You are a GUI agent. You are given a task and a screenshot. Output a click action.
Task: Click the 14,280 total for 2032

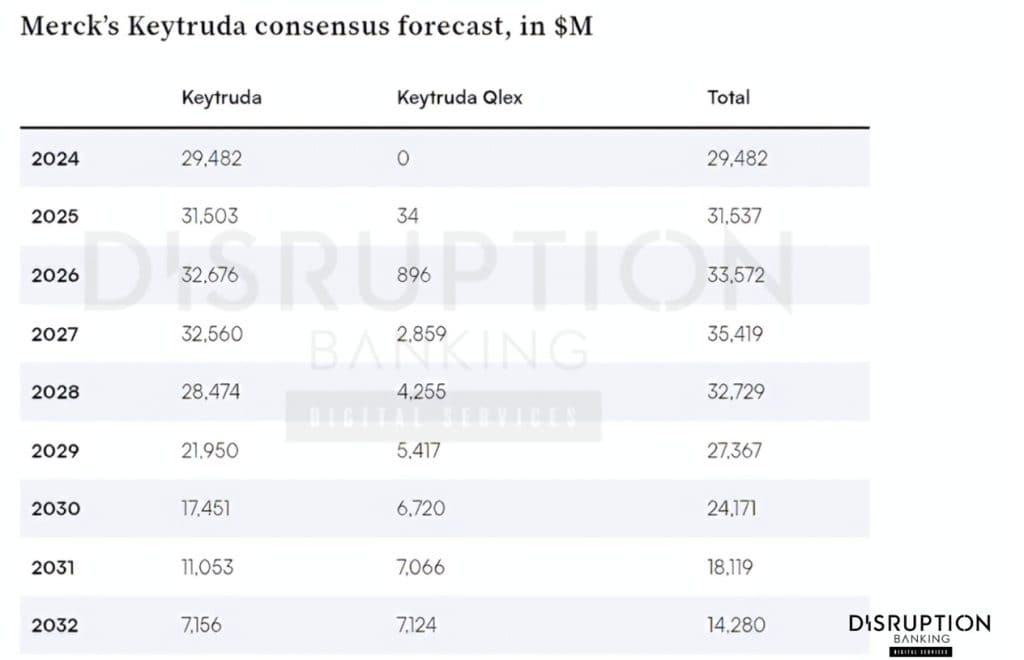pyautogui.click(x=736, y=626)
